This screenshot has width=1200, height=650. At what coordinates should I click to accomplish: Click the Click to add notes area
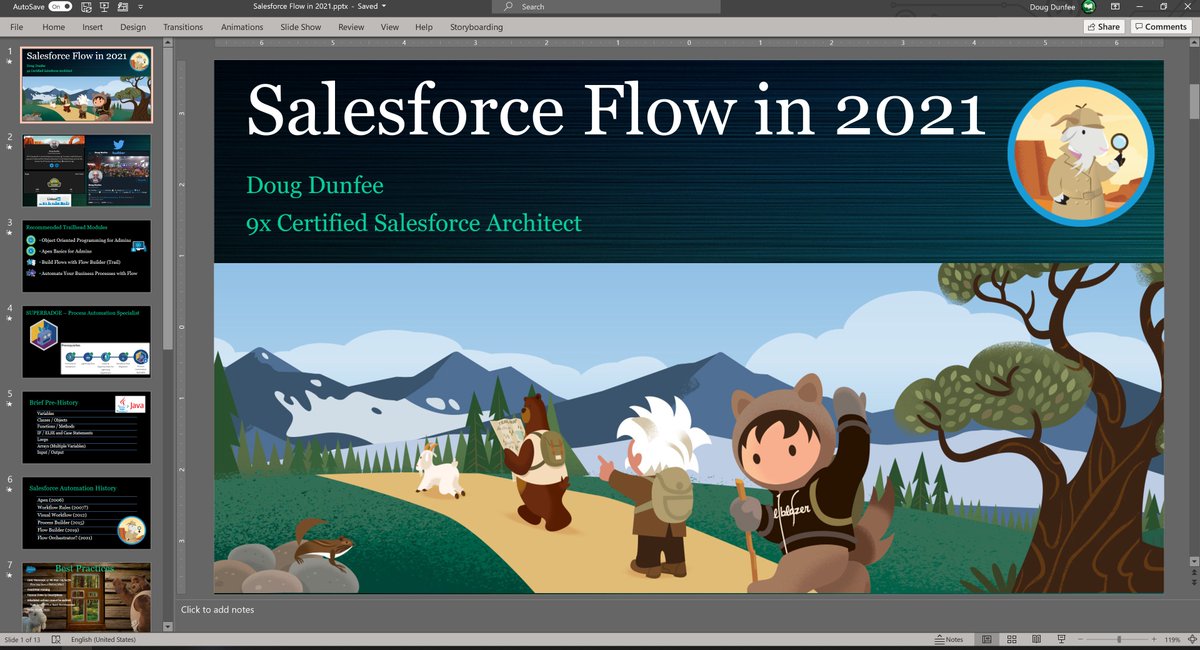tap(218, 610)
